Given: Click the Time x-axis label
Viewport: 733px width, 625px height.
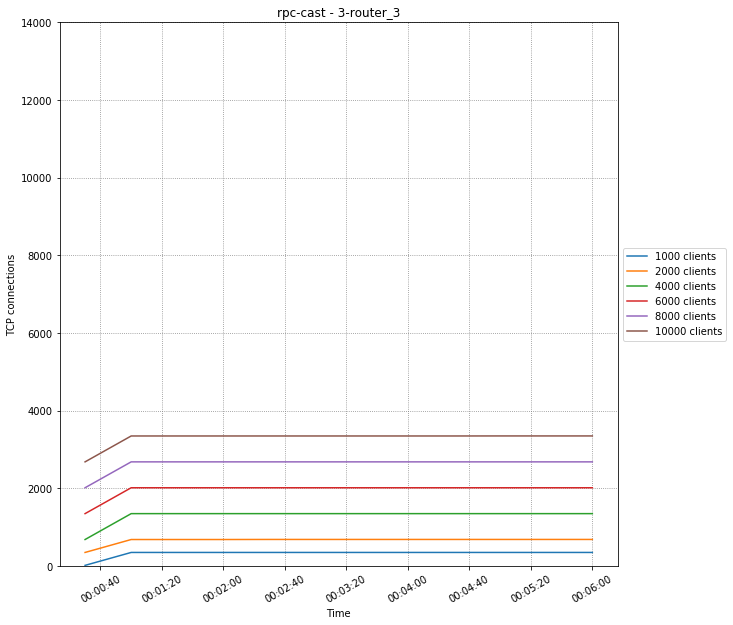Looking at the screenshot, I should [338, 613].
